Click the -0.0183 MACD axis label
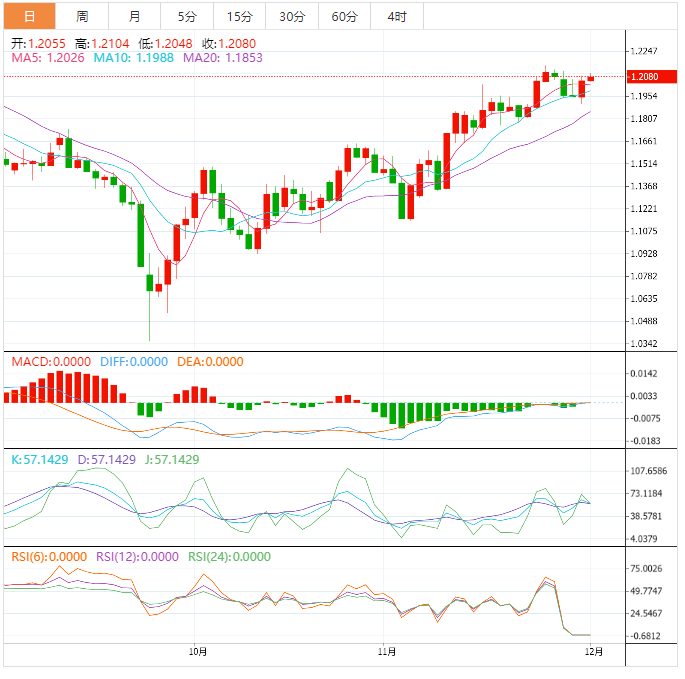 click(x=645, y=441)
